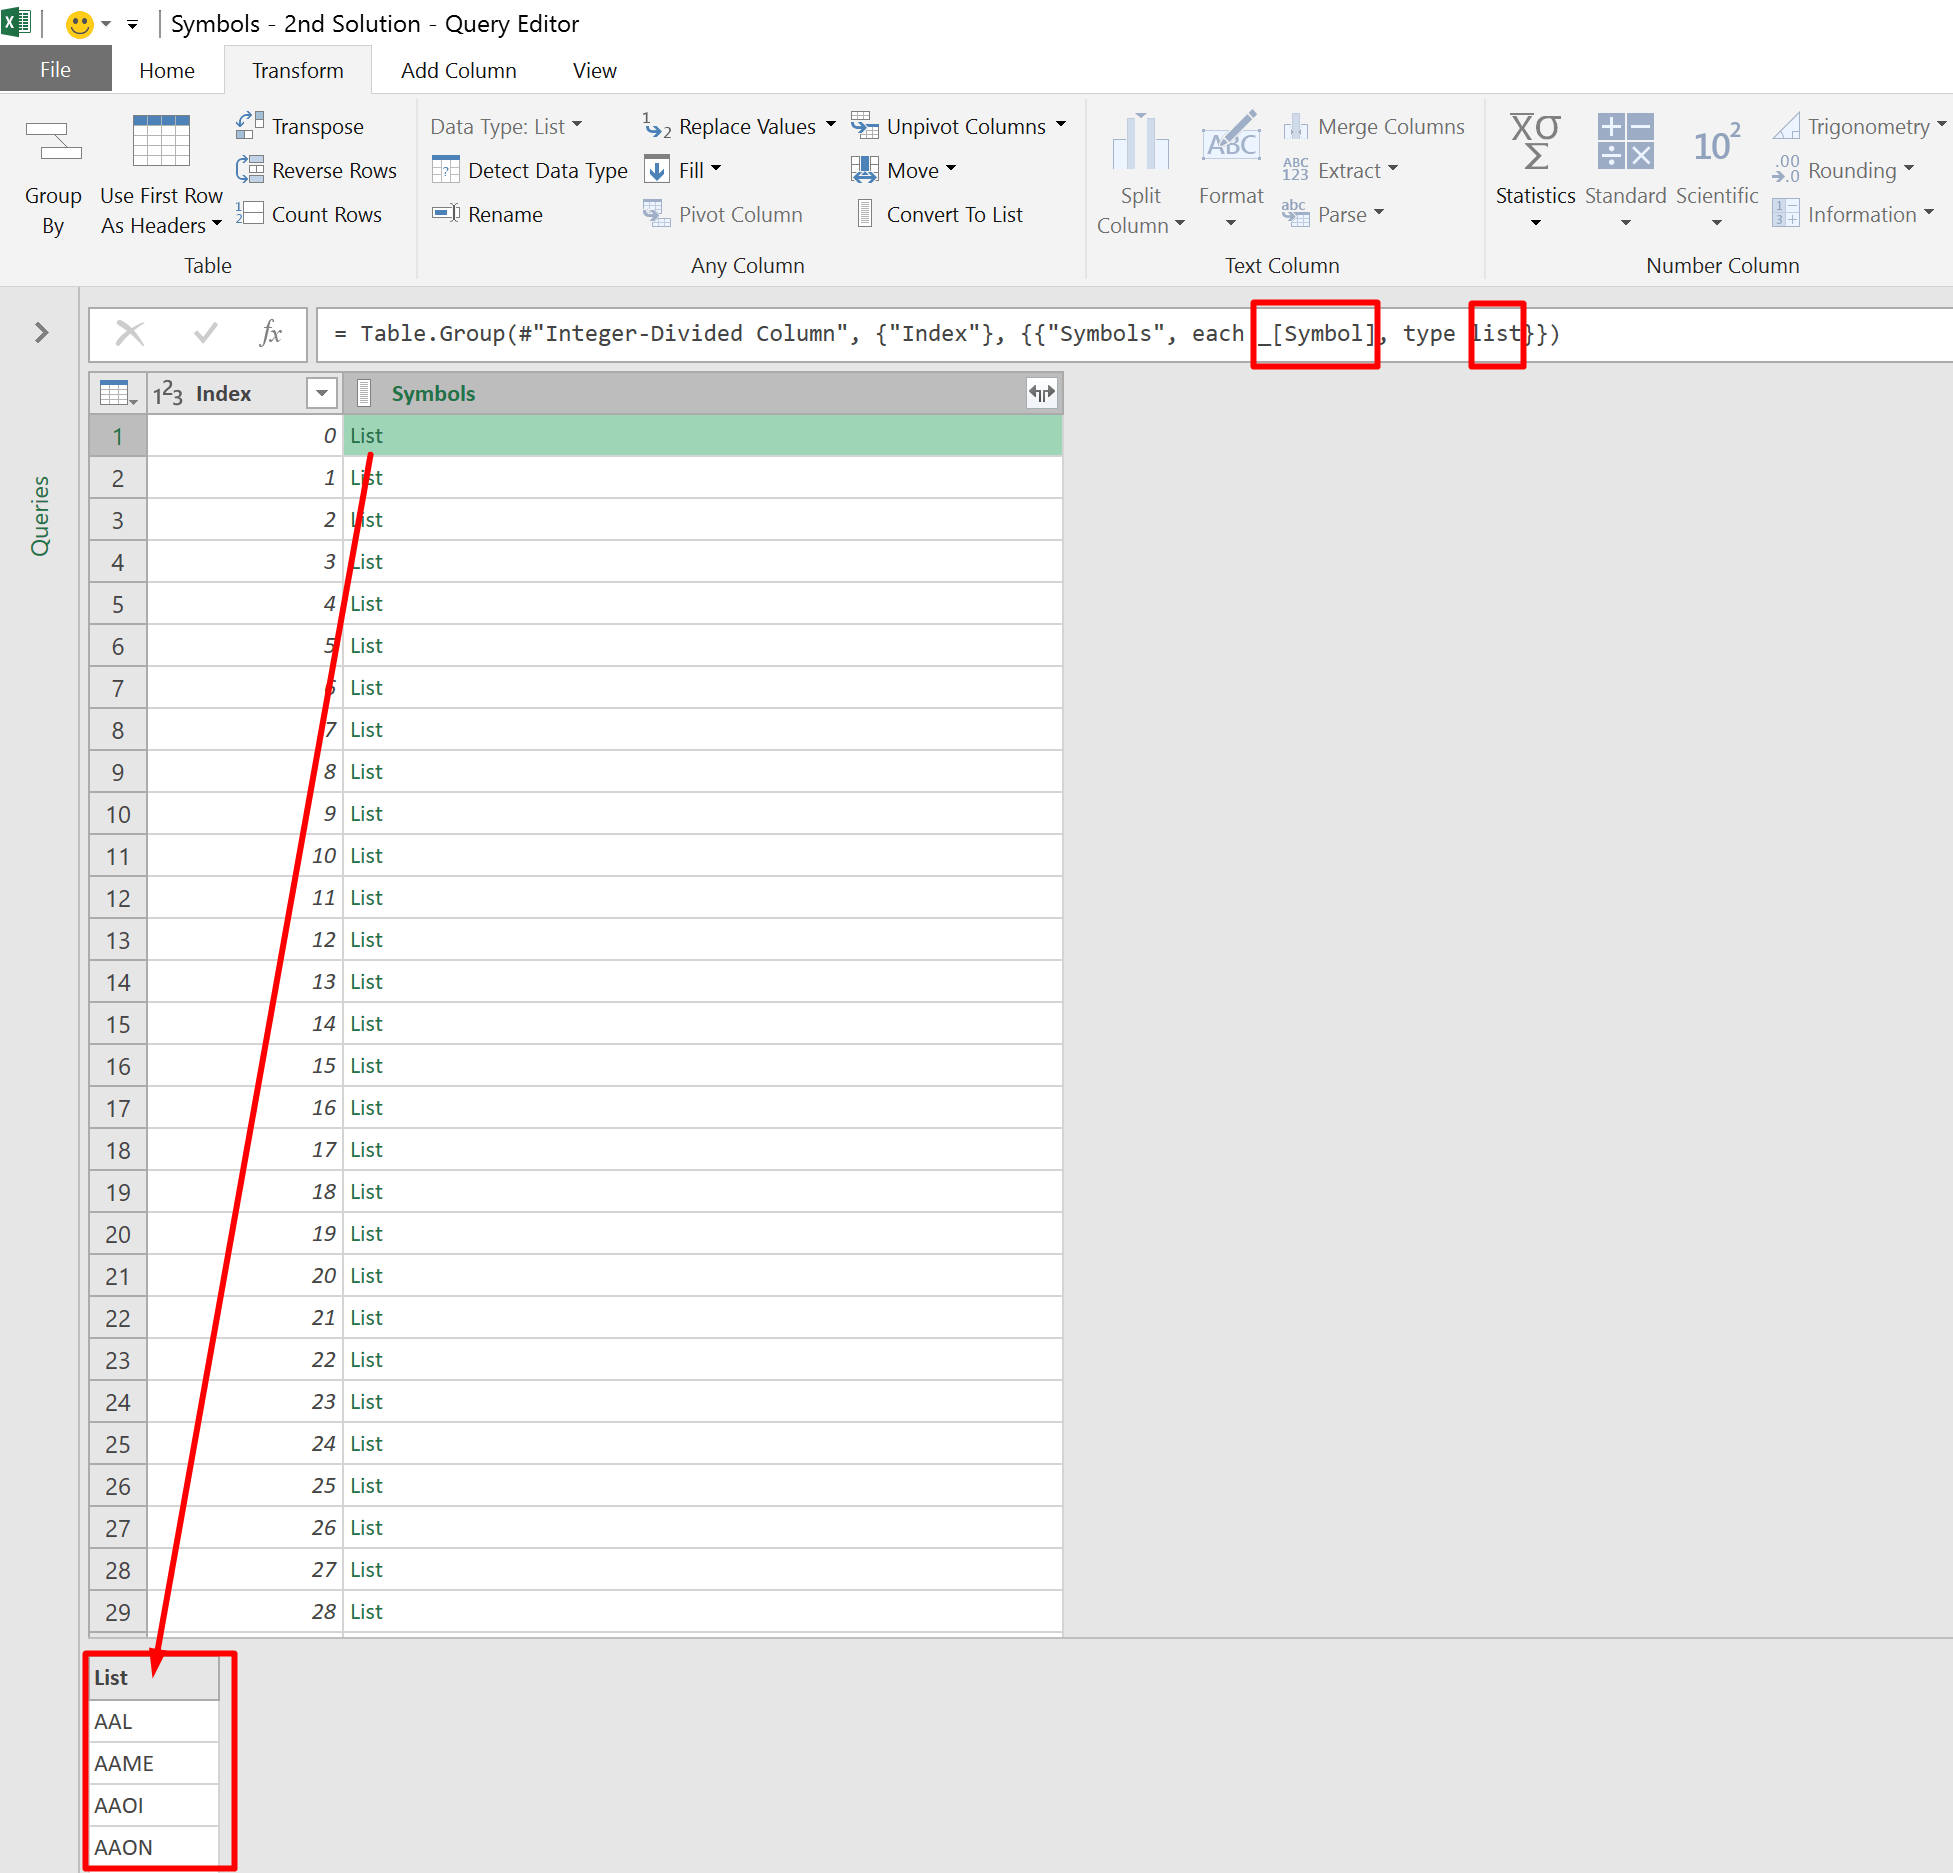
Task: Select row number 15
Action: tap(118, 1024)
